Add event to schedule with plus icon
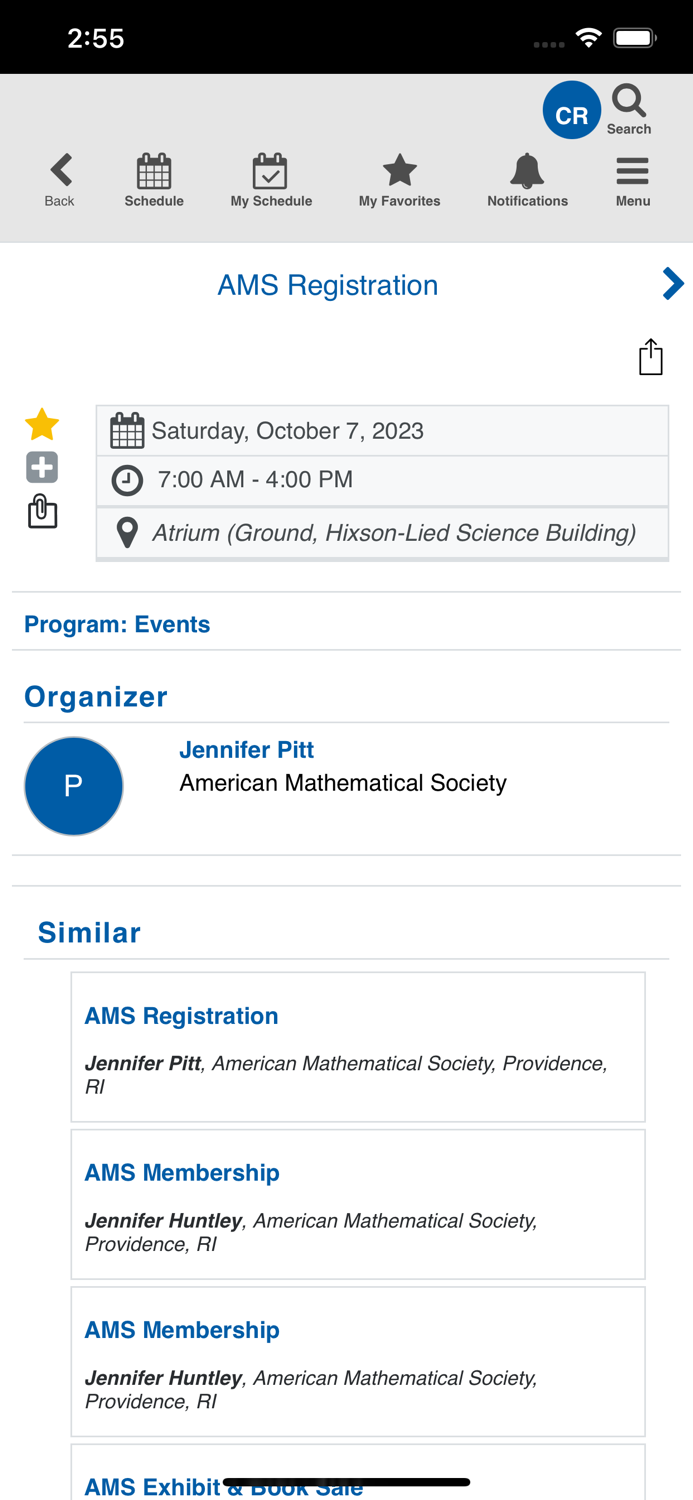 [x=41, y=467]
